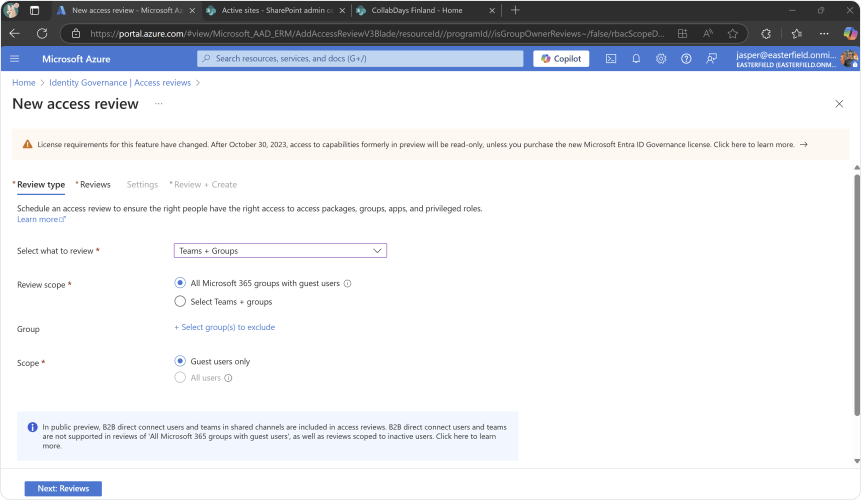
Task: Open account menu for jasper@easterfield
Action: click(x=796, y=59)
